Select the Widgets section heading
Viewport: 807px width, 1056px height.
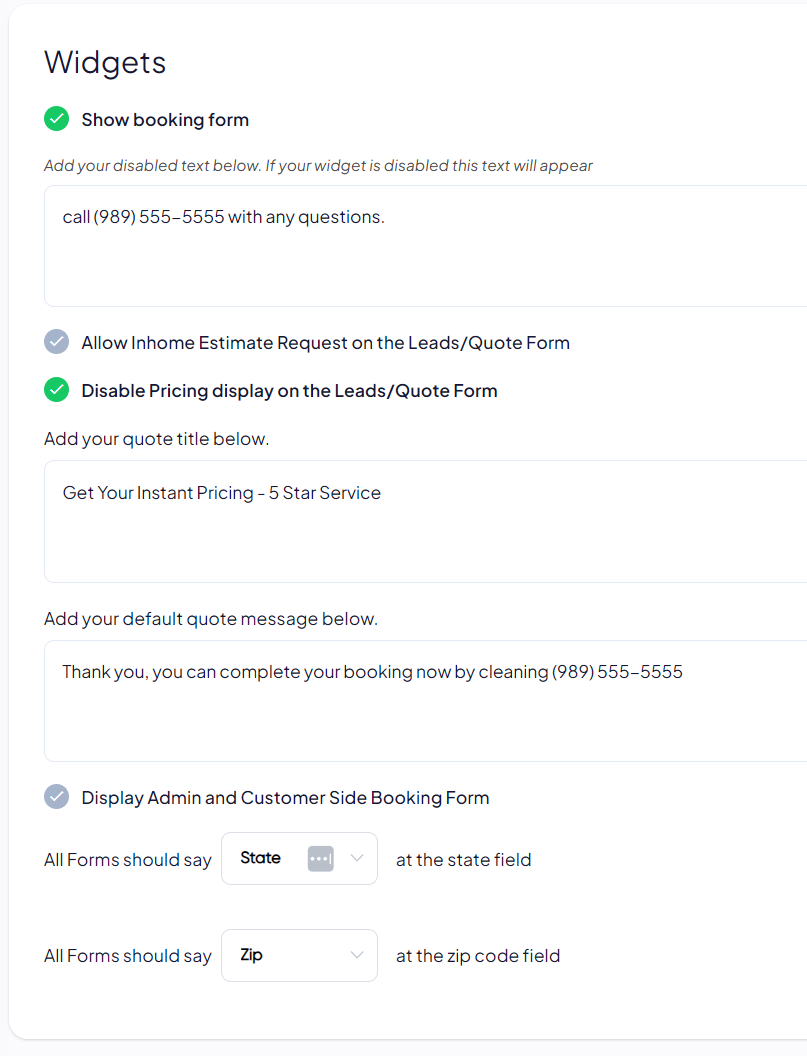click(105, 63)
